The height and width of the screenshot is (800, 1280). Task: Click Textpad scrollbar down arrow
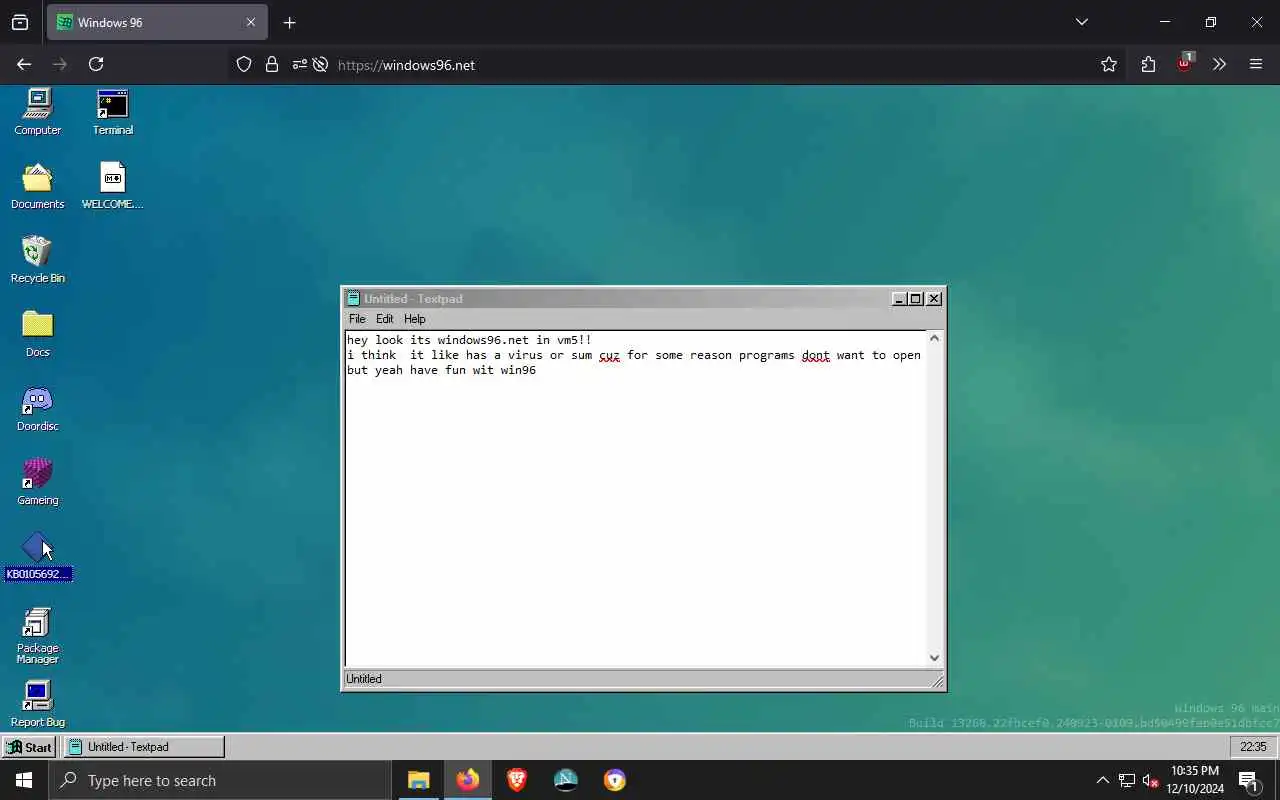point(935,658)
